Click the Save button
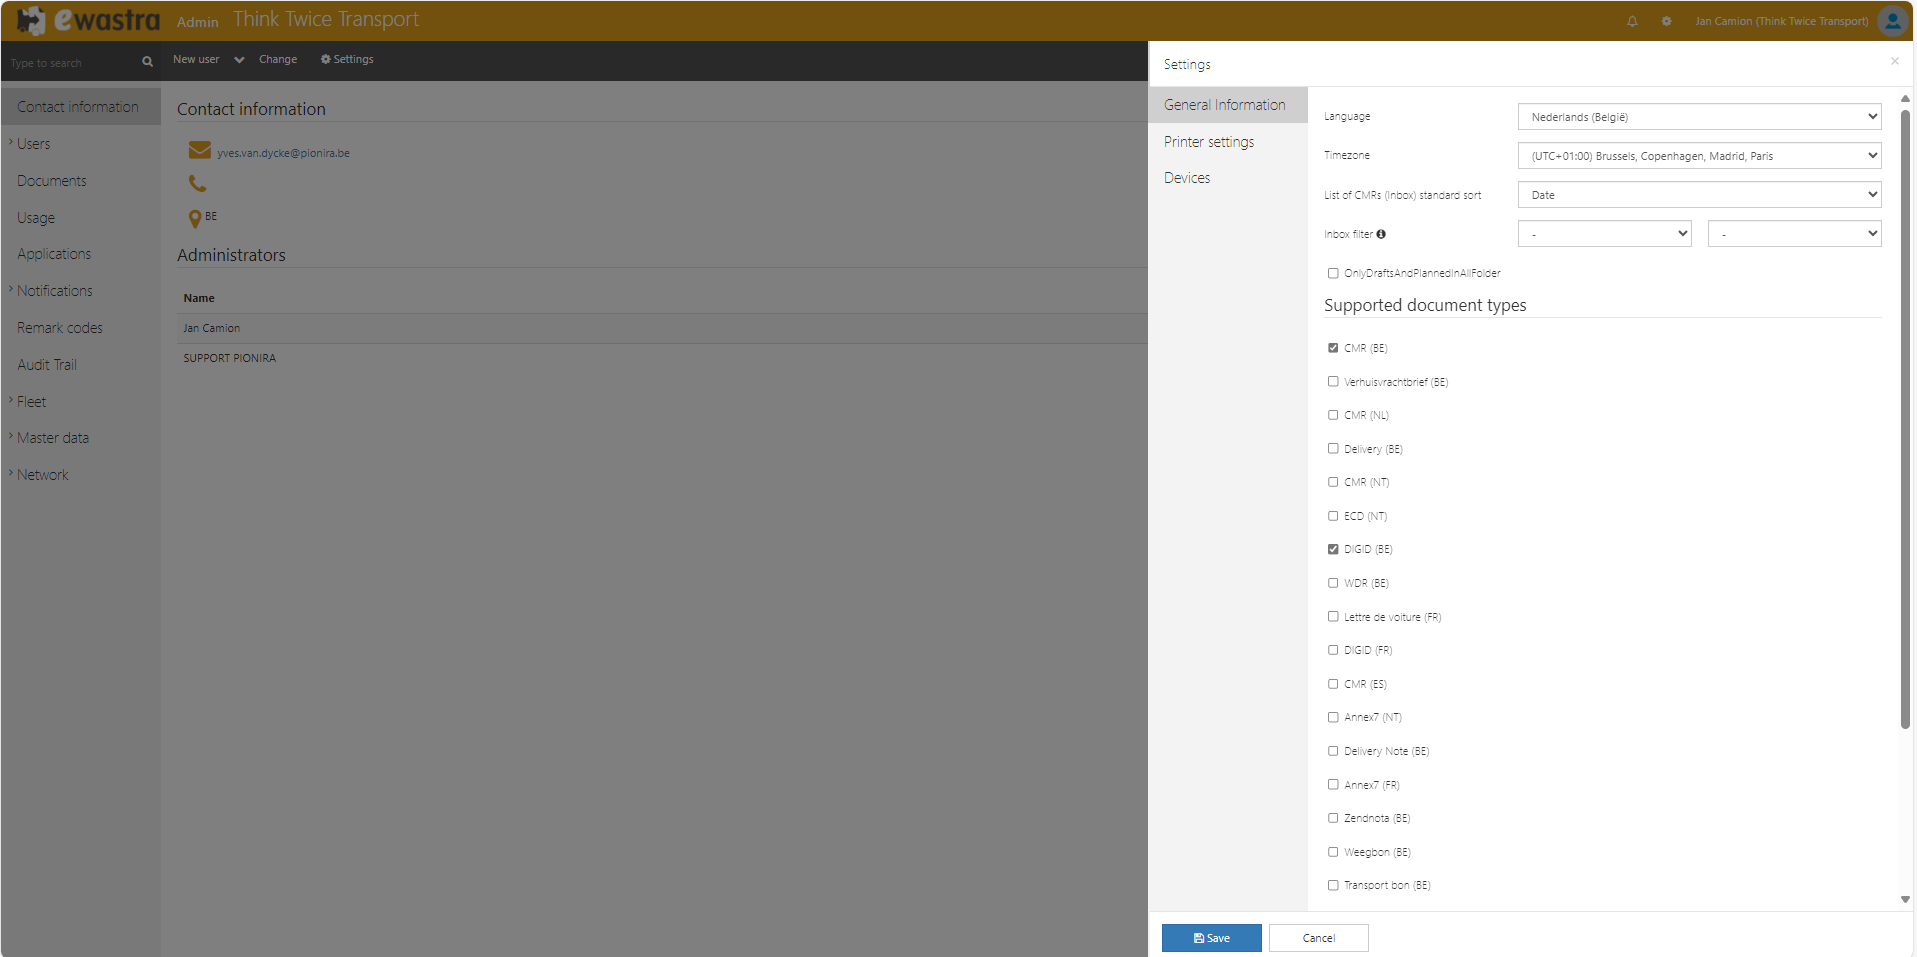 coord(1211,937)
